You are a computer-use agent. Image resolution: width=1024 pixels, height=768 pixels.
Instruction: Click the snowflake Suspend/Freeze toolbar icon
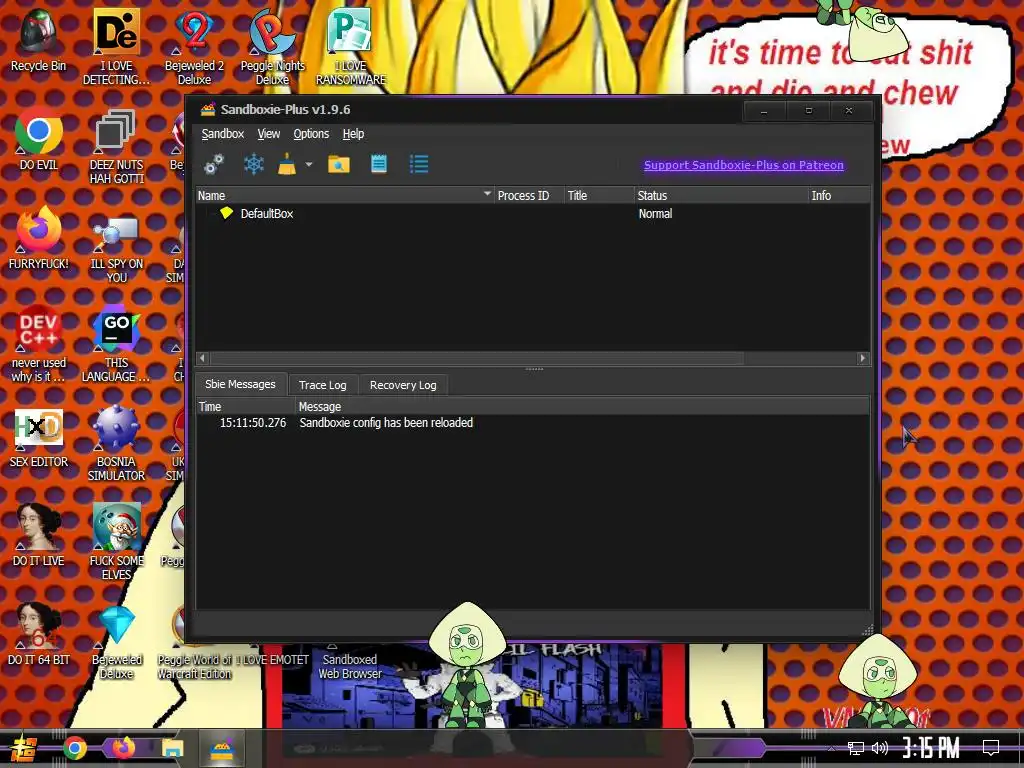[253, 164]
